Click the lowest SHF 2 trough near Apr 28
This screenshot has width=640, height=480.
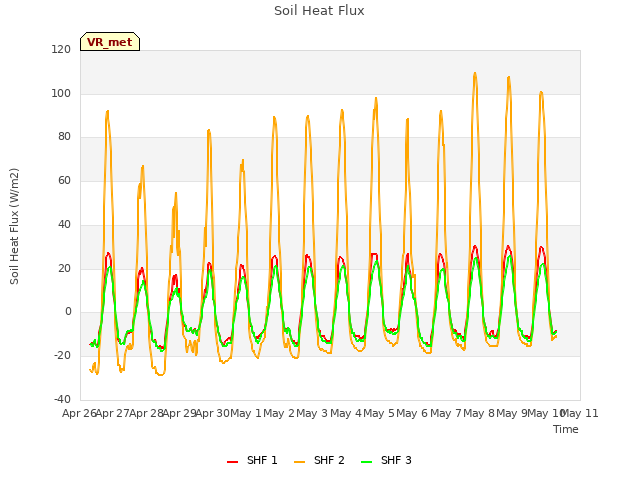click(x=161, y=374)
